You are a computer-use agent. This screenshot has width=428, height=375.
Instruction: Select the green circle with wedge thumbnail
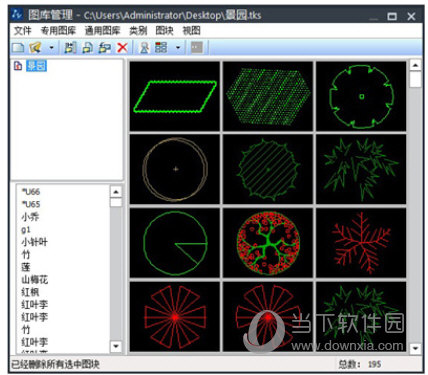175,243
